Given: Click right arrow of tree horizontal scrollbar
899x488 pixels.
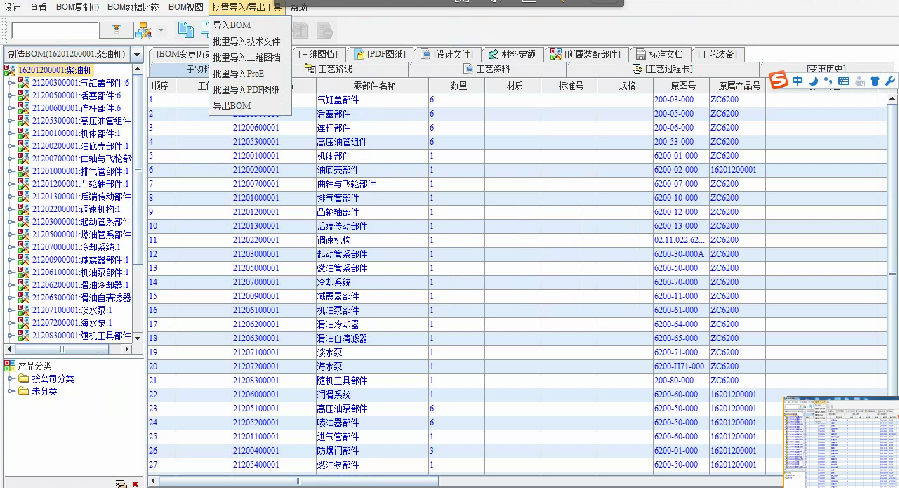Looking at the screenshot, I should [127, 349].
